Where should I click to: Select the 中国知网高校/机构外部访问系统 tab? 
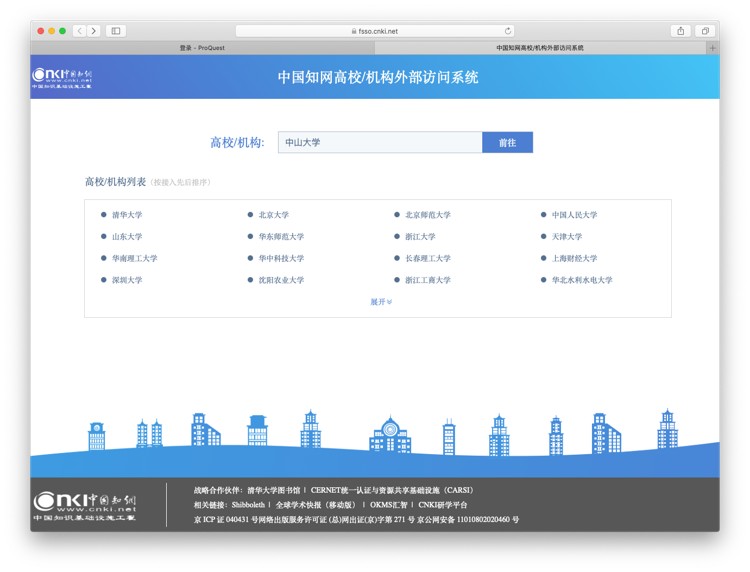[x=540, y=48]
